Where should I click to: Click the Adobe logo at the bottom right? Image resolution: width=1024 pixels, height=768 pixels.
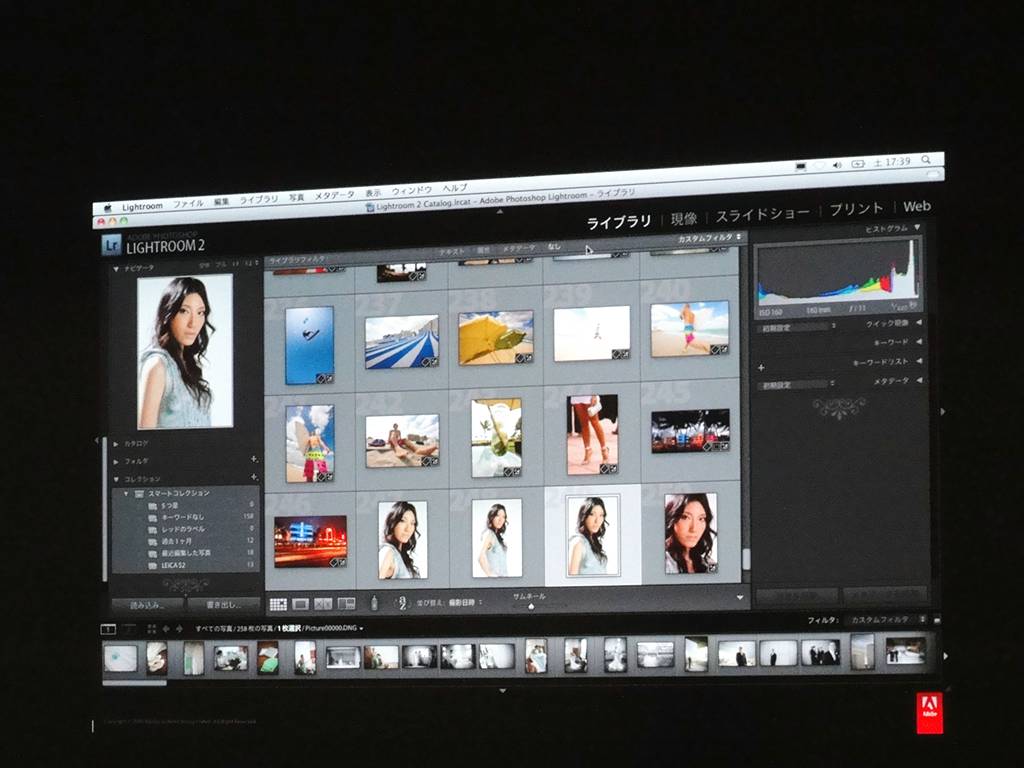click(x=929, y=712)
